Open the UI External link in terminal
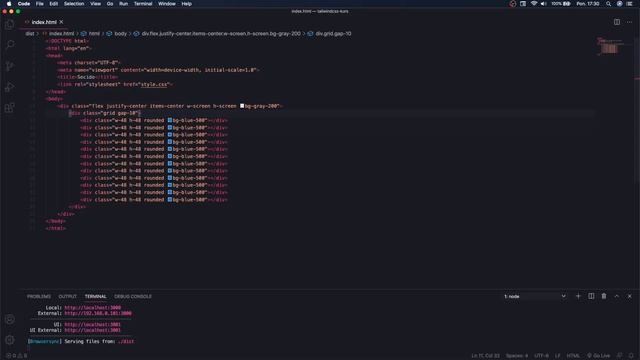This screenshot has width=640, height=360. (x=93, y=330)
